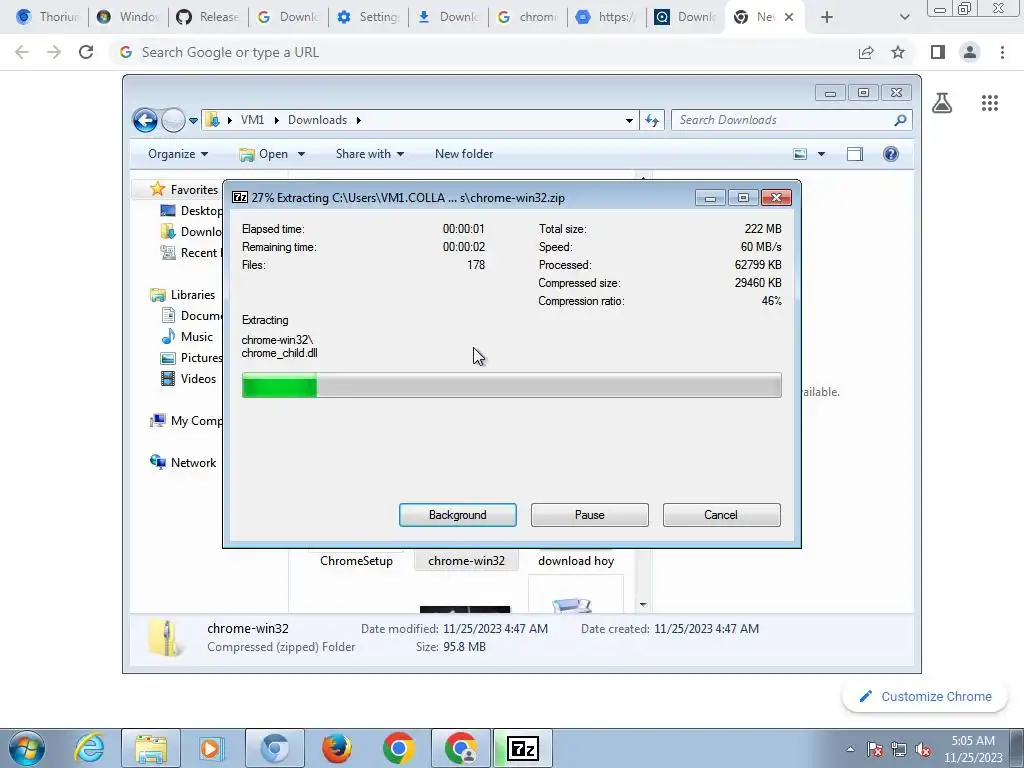The height and width of the screenshot is (768, 1024).
Task: Open the Chrome three-dot menu
Action: click(x=1002, y=52)
